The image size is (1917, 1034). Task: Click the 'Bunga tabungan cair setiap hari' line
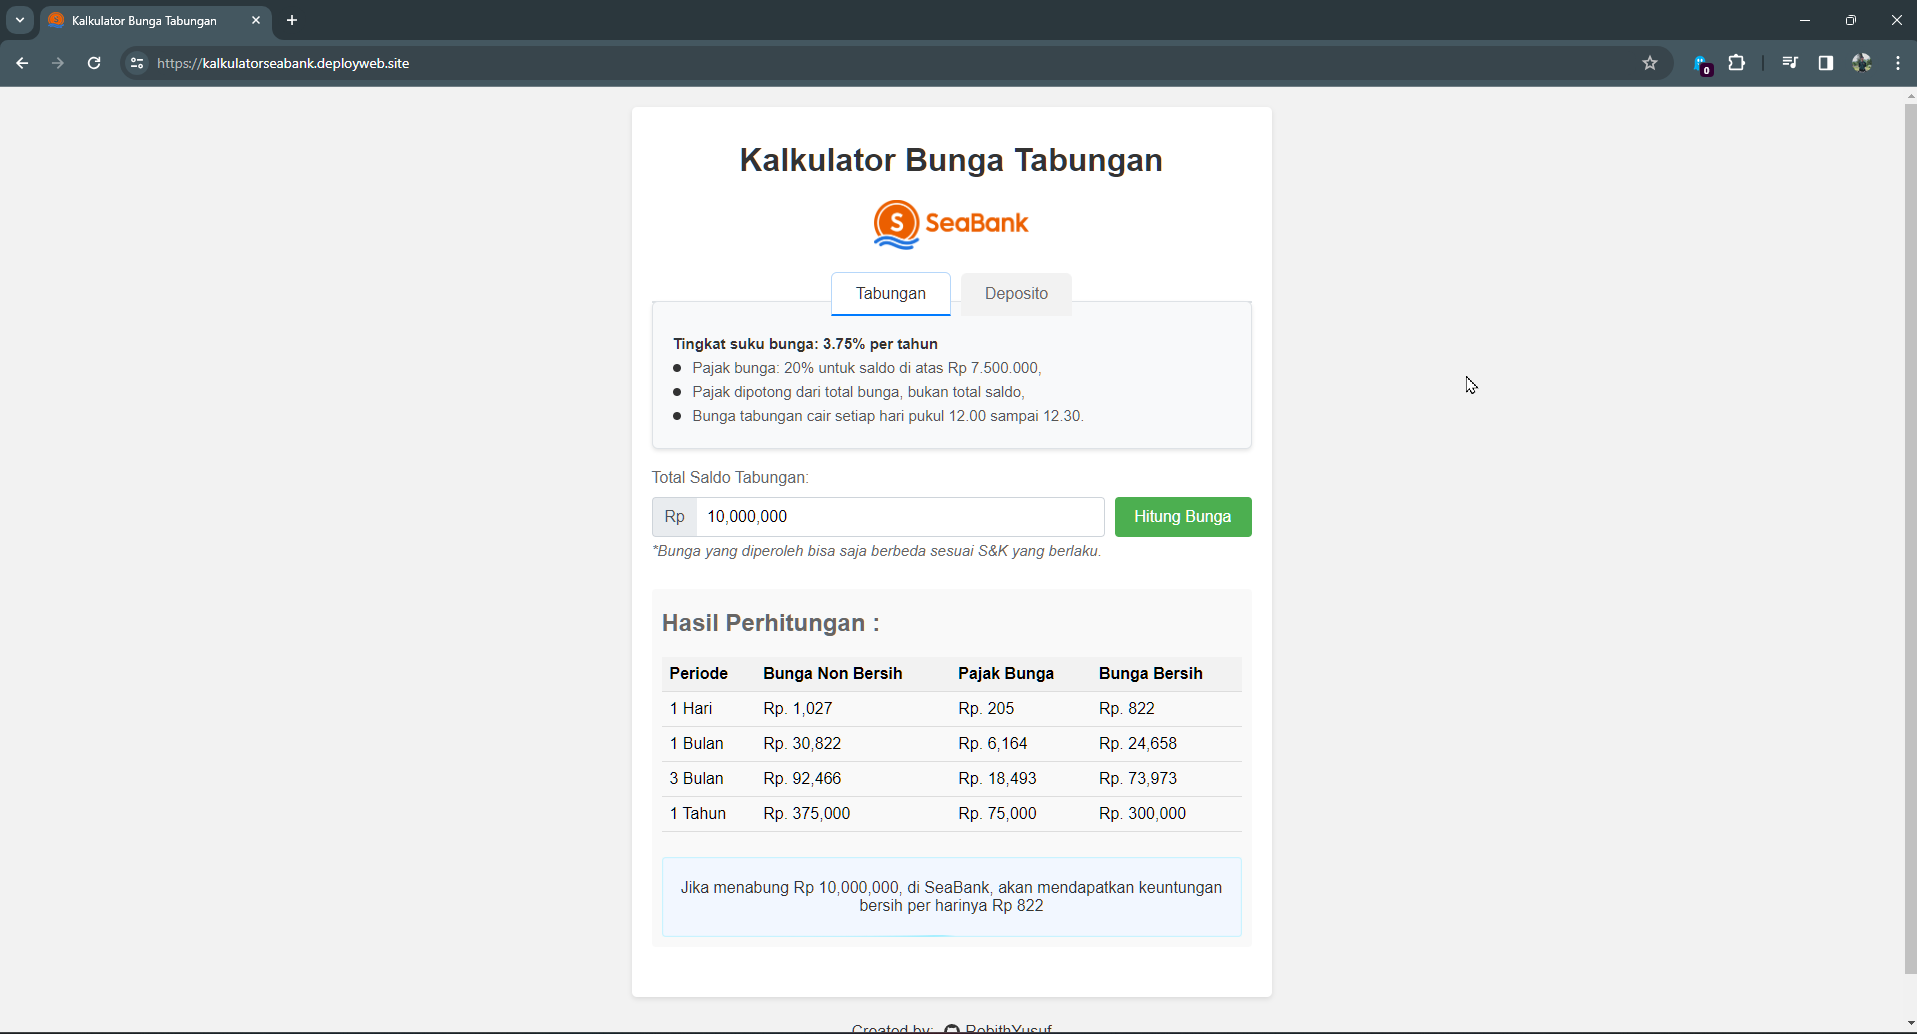click(x=888, y=416)
